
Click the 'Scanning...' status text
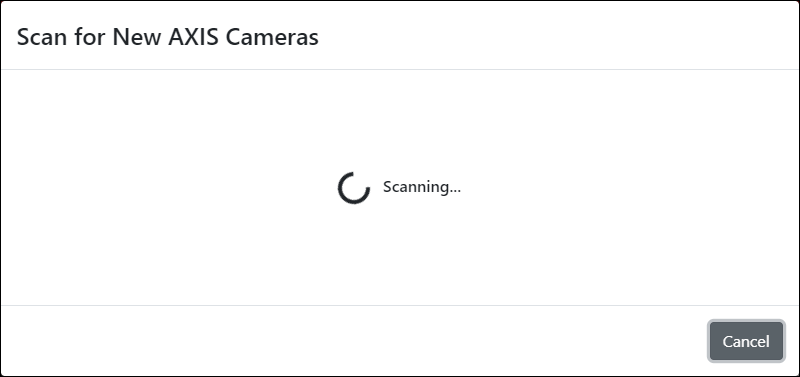(422, 187)
